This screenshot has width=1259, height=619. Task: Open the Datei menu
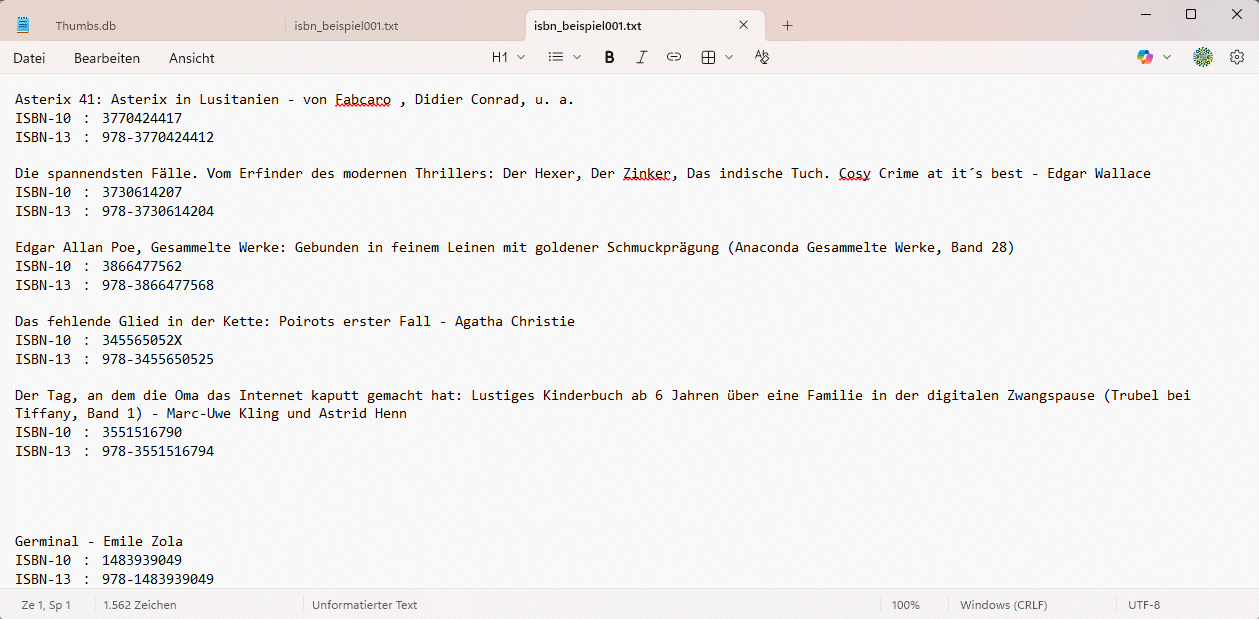click(x=29, y=58)
